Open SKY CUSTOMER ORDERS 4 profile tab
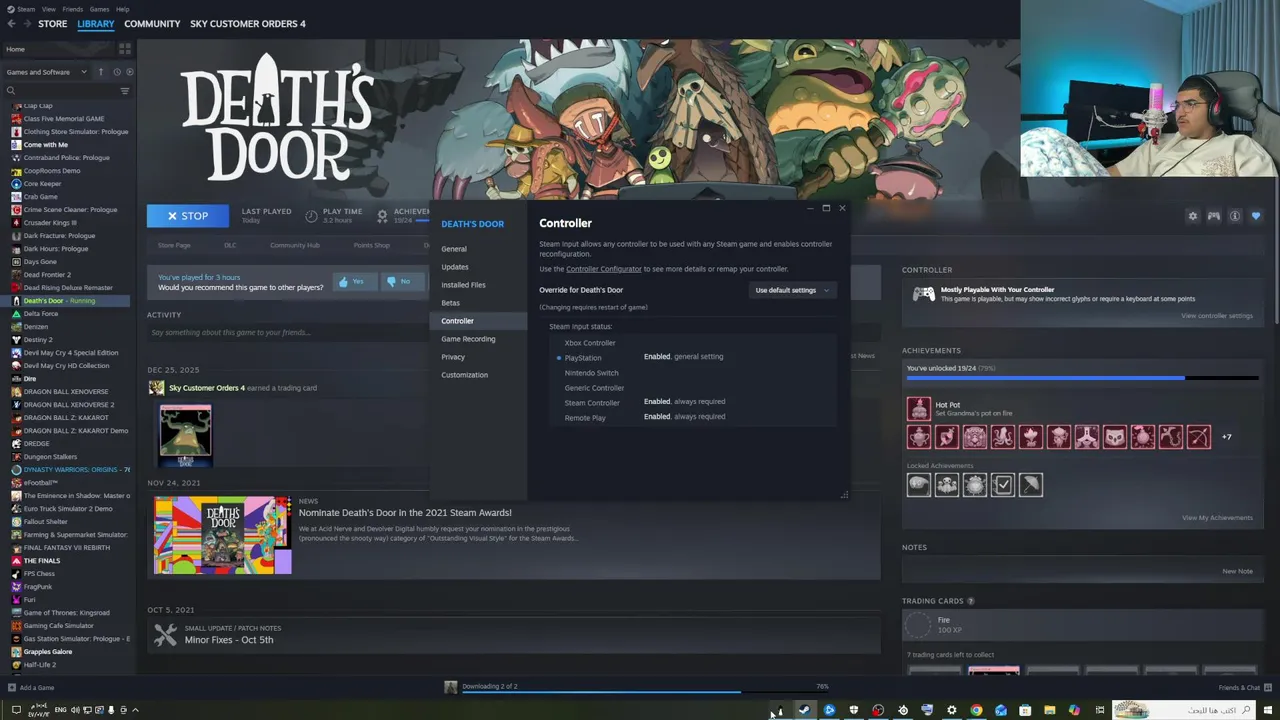This screenshot has width=1280, height=720. coord(248,23)
